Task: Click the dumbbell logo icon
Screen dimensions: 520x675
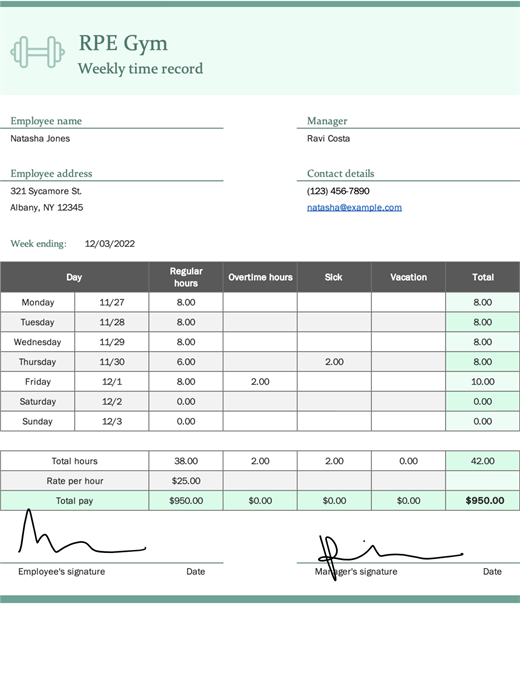Action: click(38, 52)
